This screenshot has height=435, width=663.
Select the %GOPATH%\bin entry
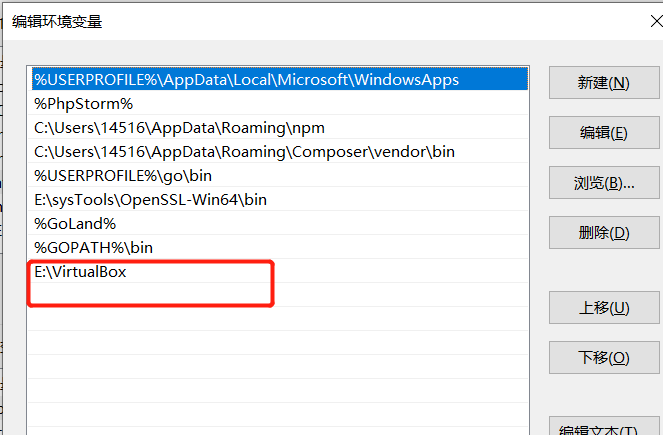279,247
